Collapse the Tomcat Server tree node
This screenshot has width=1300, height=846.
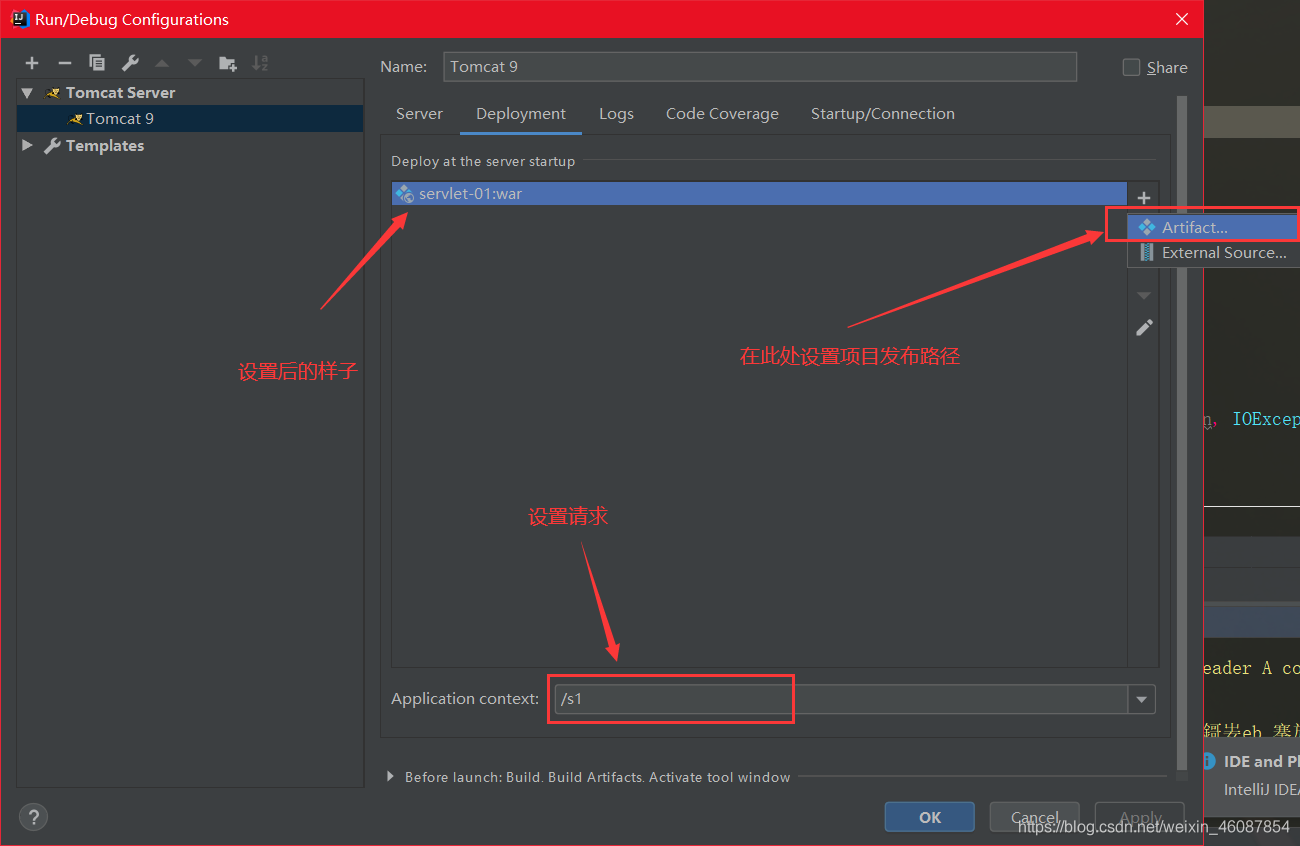pos(28,92)
